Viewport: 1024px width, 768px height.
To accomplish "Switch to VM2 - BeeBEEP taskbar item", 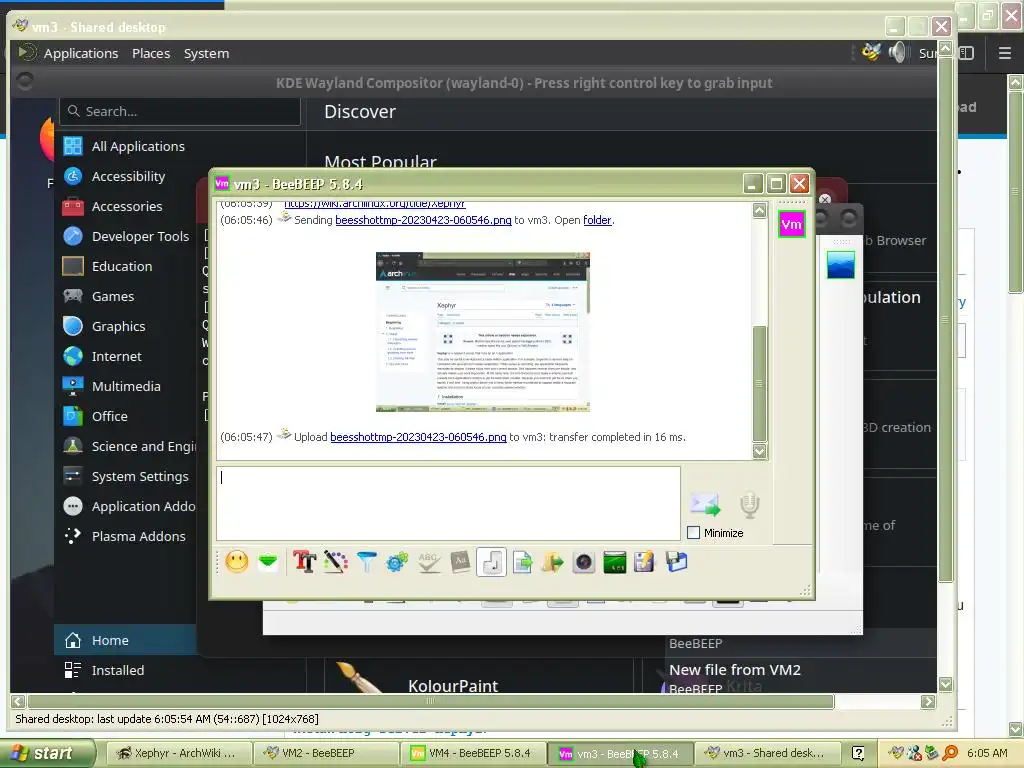I will click(x=325, y=753).
